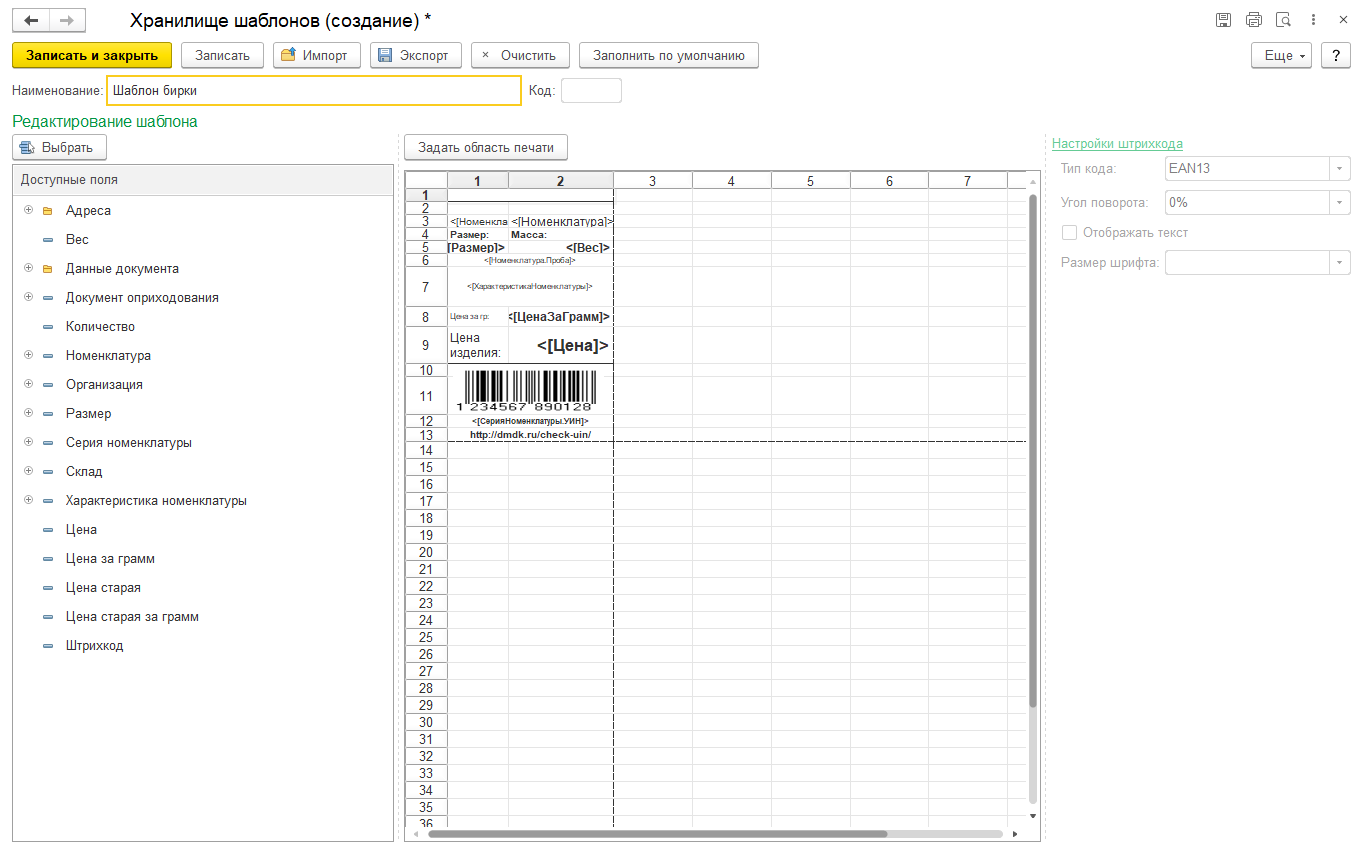Expand the Размер tree node
The image size is (1370, 853).
click(28, 414)
